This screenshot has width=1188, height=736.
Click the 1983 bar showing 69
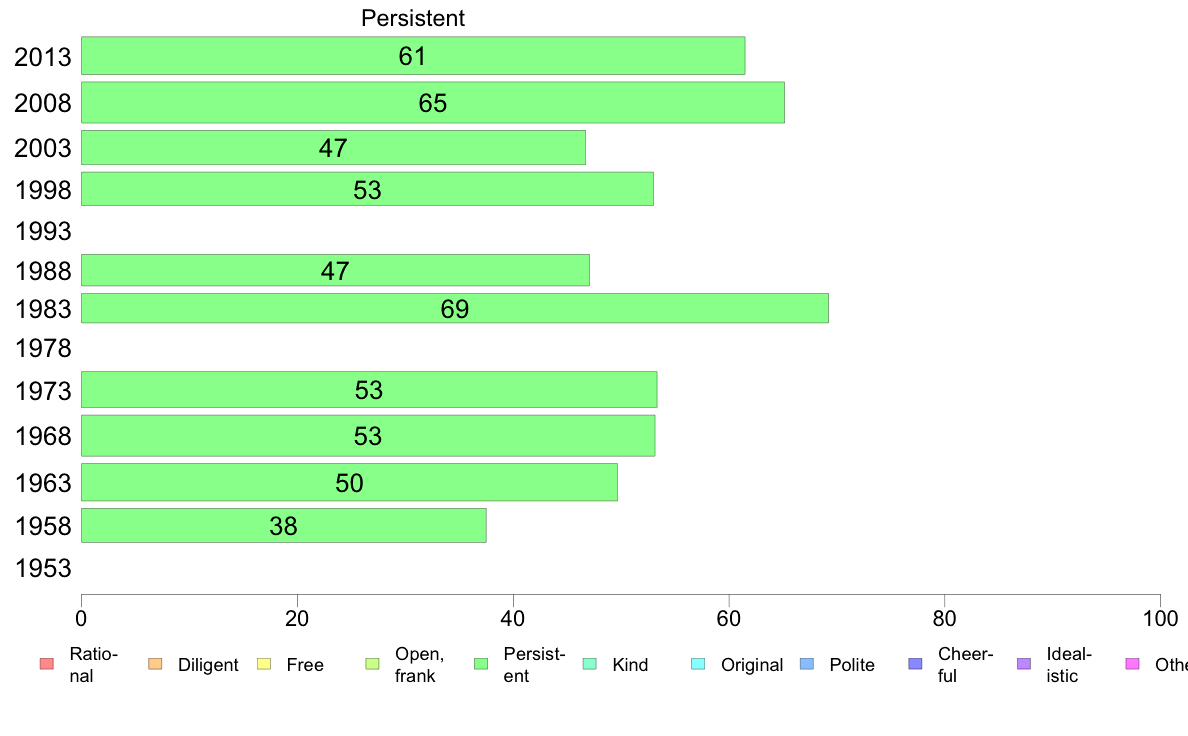pyautogui.click(x=455, y=308)
